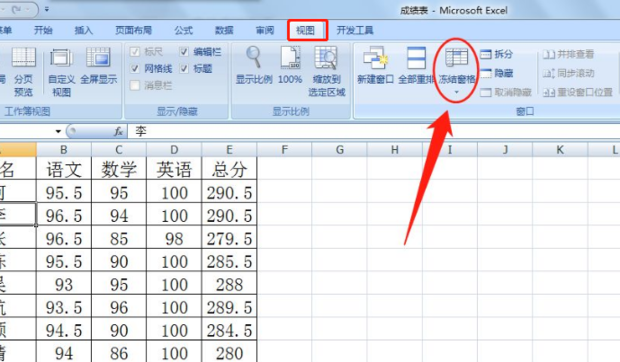
Task: Click Unhide window (取消隐藏)
Action: pos(506,92)
